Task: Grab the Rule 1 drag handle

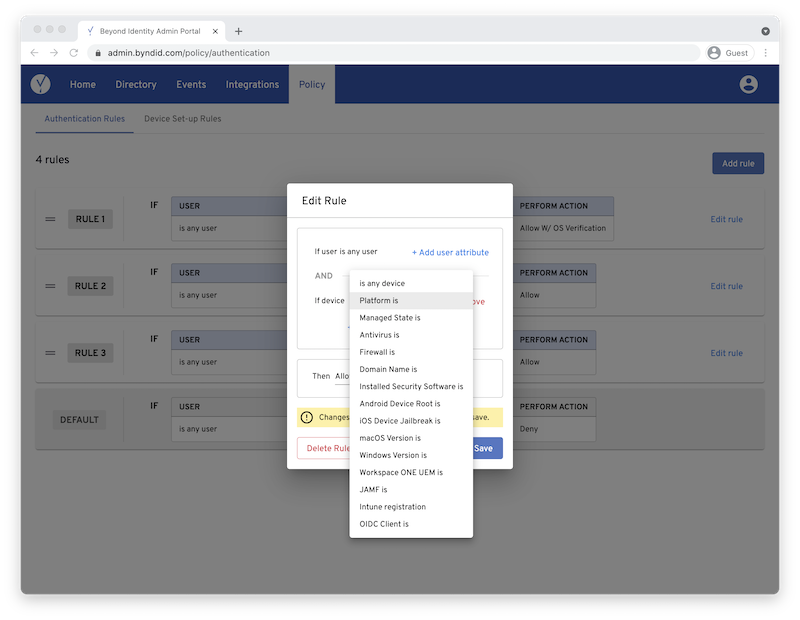Action: coord(50,219)
